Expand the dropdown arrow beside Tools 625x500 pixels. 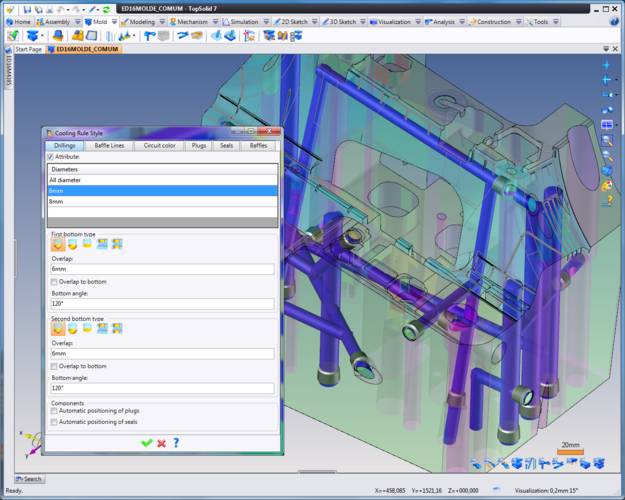point(554,21)
